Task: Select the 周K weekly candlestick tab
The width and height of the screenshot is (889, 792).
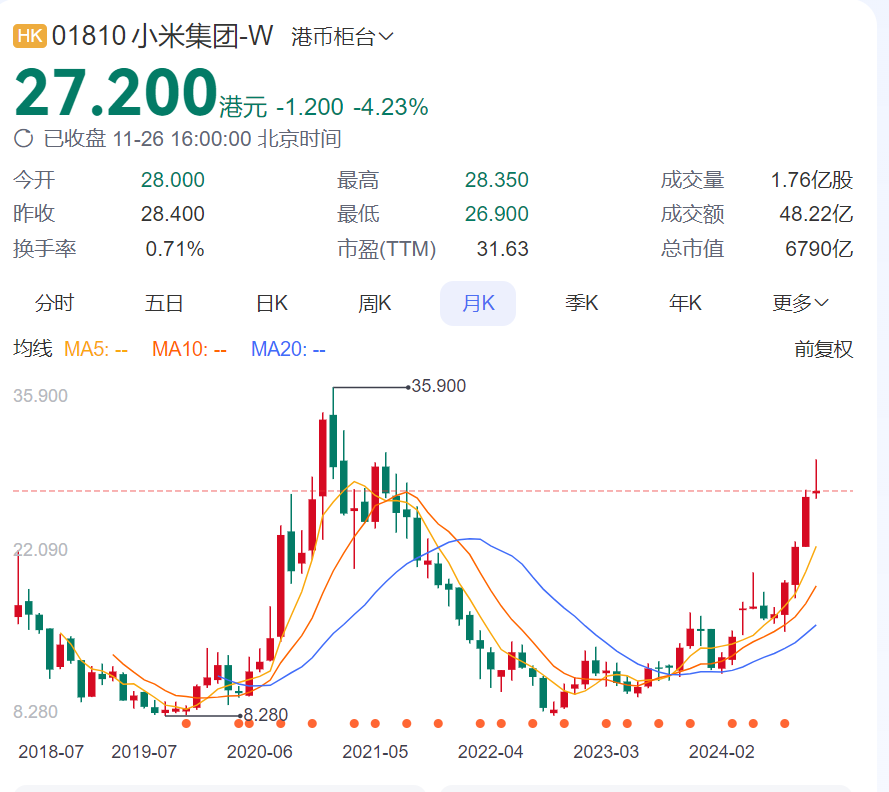Action: (x=375, y=303)
